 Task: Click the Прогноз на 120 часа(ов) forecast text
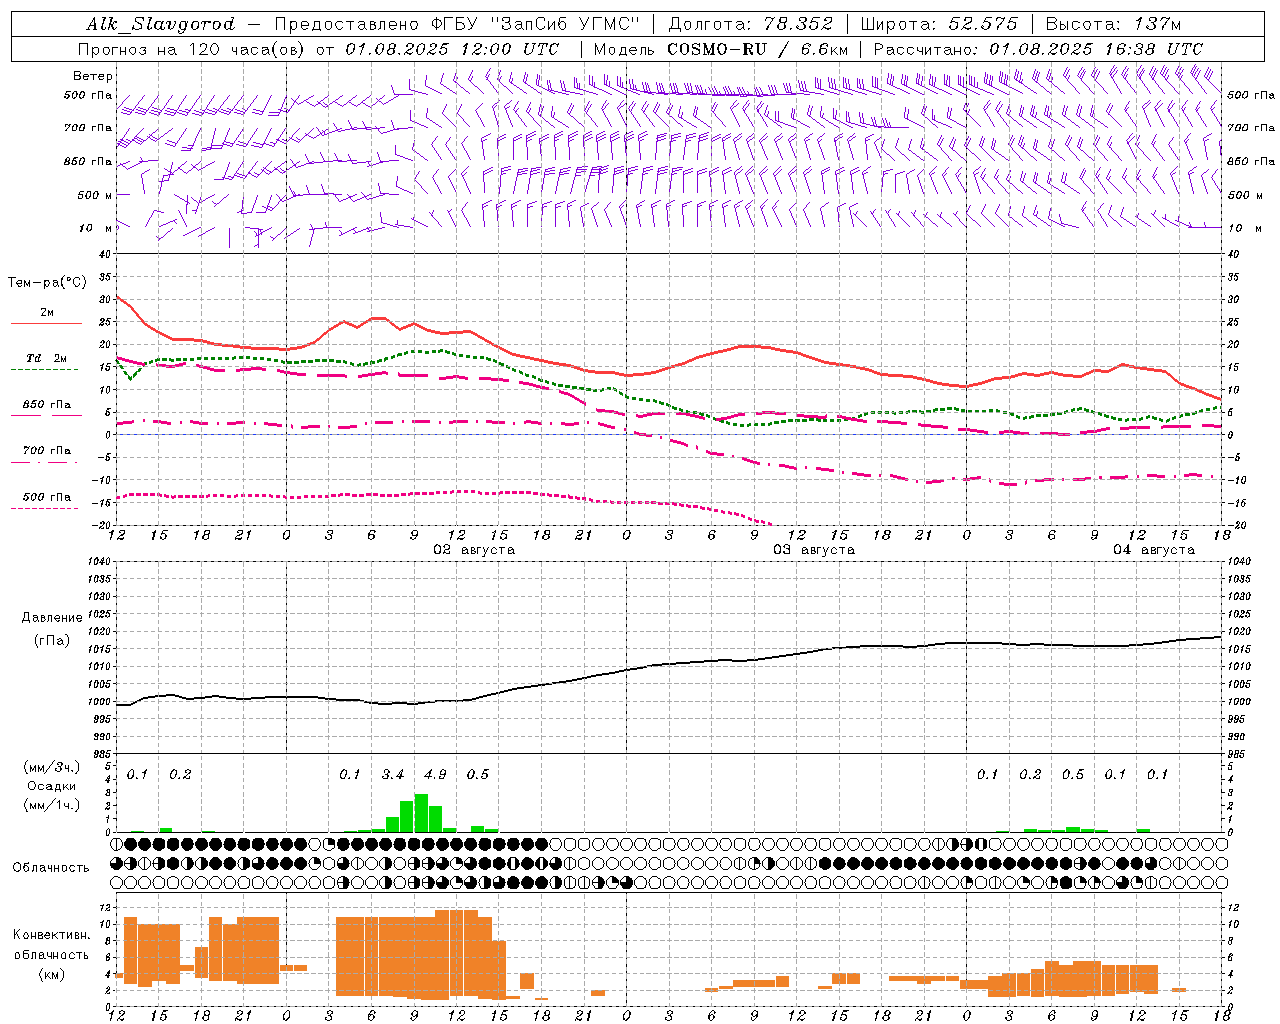coord(193,49)
